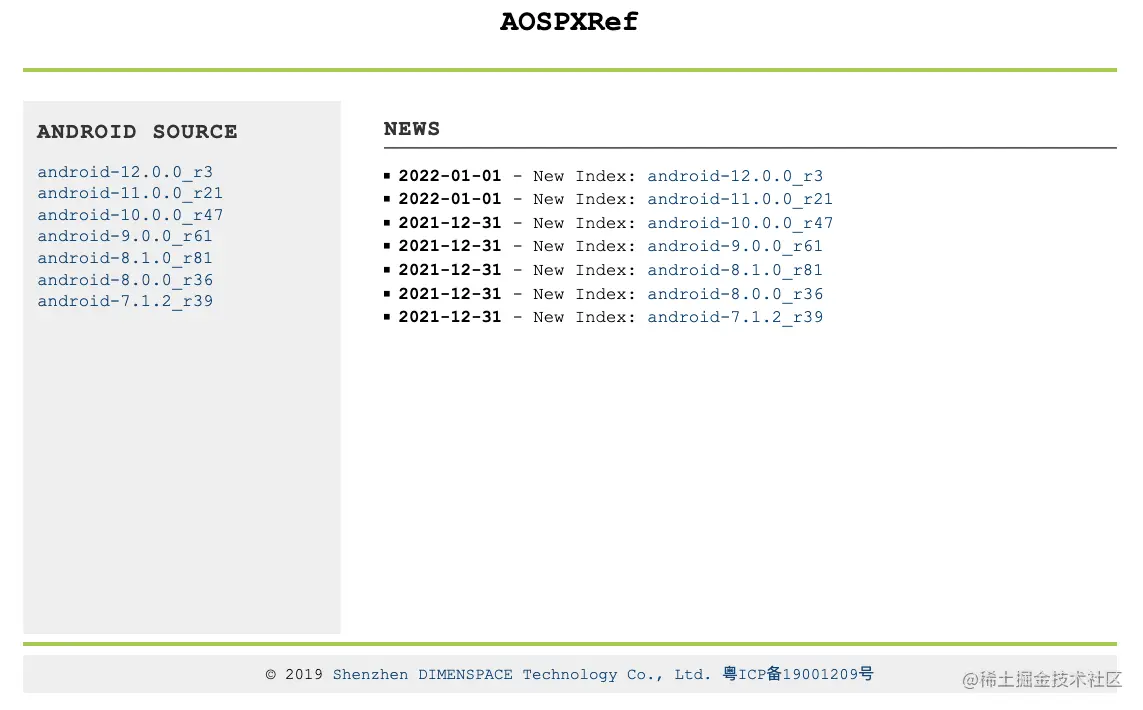Follow News link for android-8.1.0_r81 index
The height and width of the screenshot is (710, 1143).
pos(735,270)
